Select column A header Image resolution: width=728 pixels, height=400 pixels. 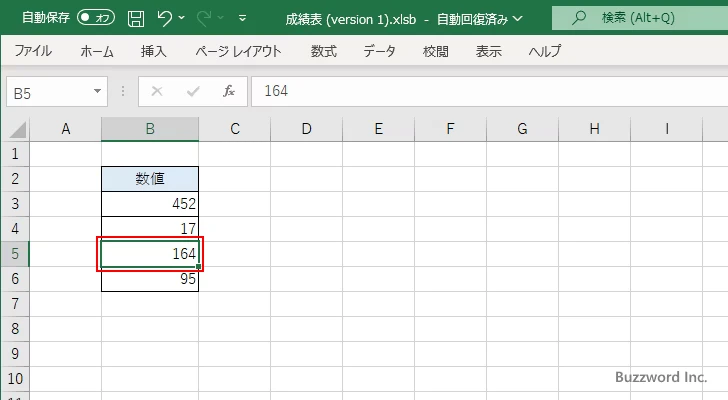pyautogui.click(x=66, y=129)
